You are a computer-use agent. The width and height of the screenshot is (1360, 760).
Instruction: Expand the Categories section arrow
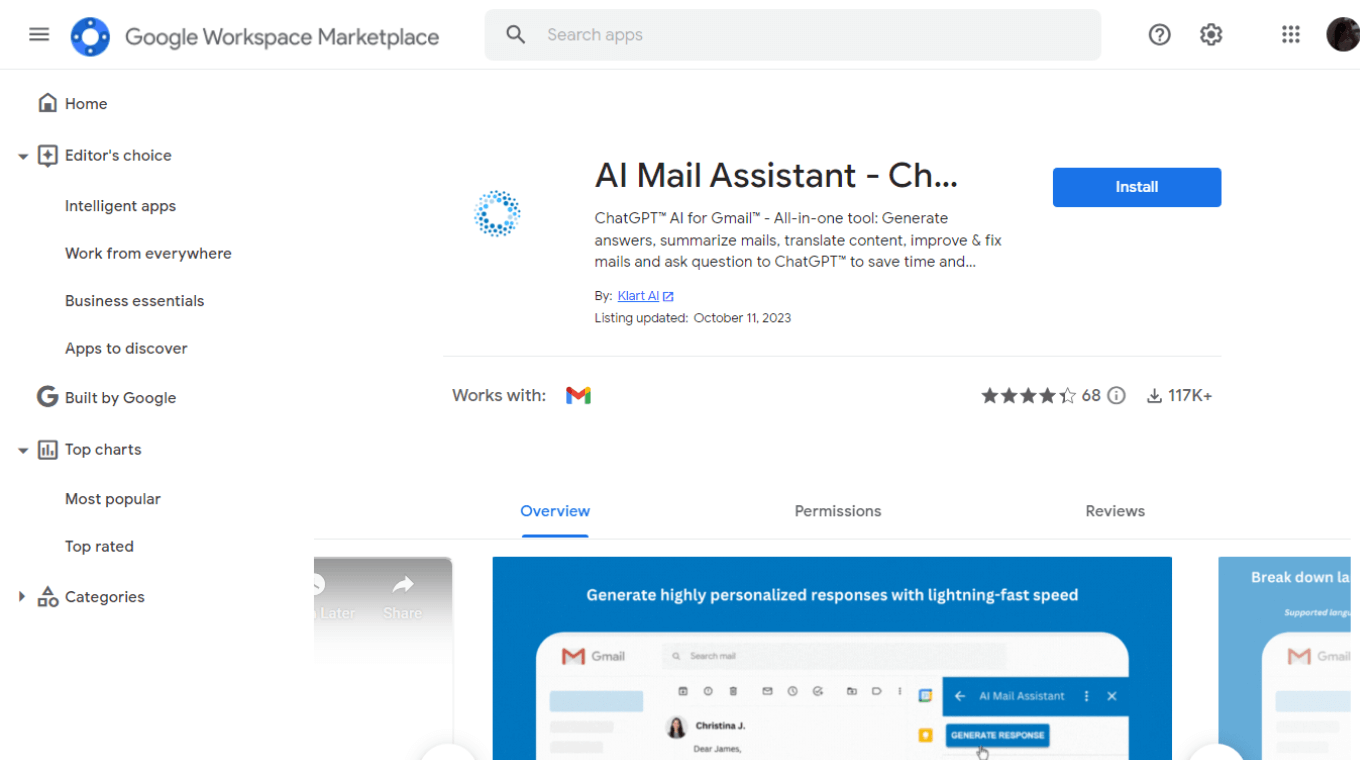(22, 597)
